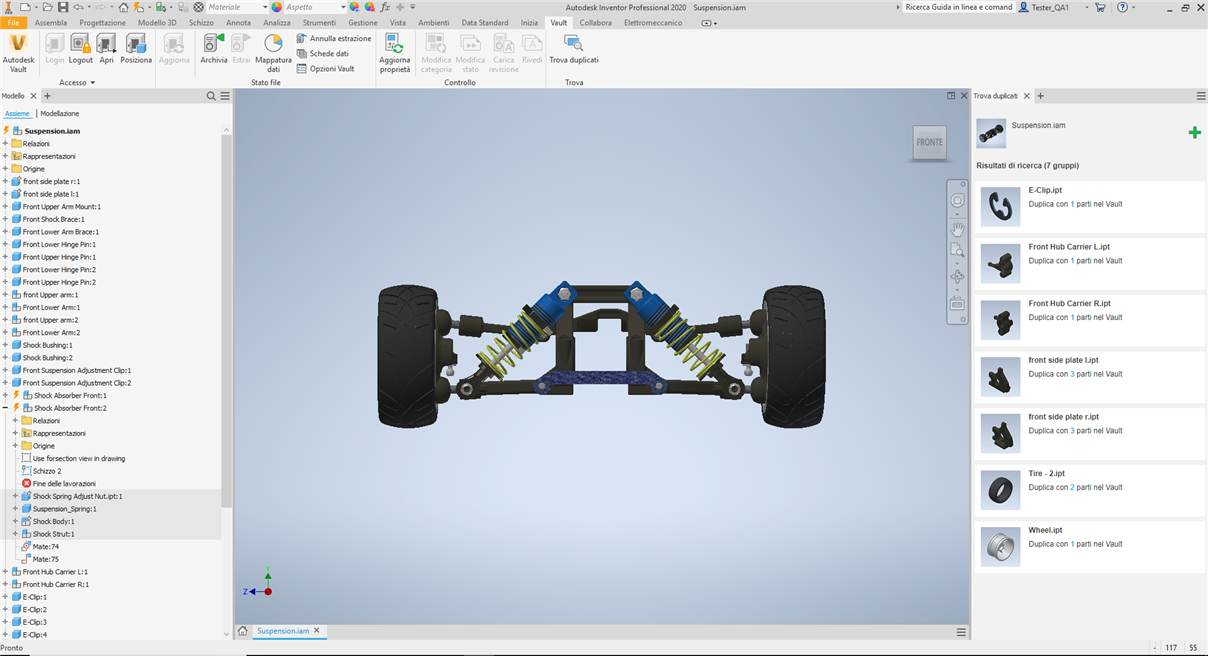Image resolution: width=1208 pixels, height=656 pixels.
Task: Expand Suspension_Spring:1 node
Action: click(x=15, y=509)
